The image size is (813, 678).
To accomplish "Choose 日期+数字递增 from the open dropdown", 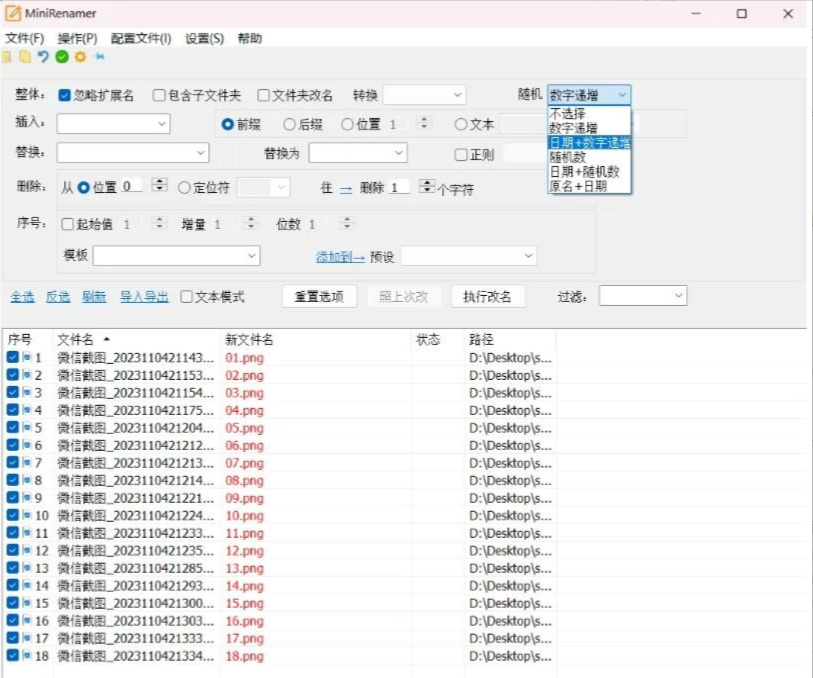I will (589, 143).
